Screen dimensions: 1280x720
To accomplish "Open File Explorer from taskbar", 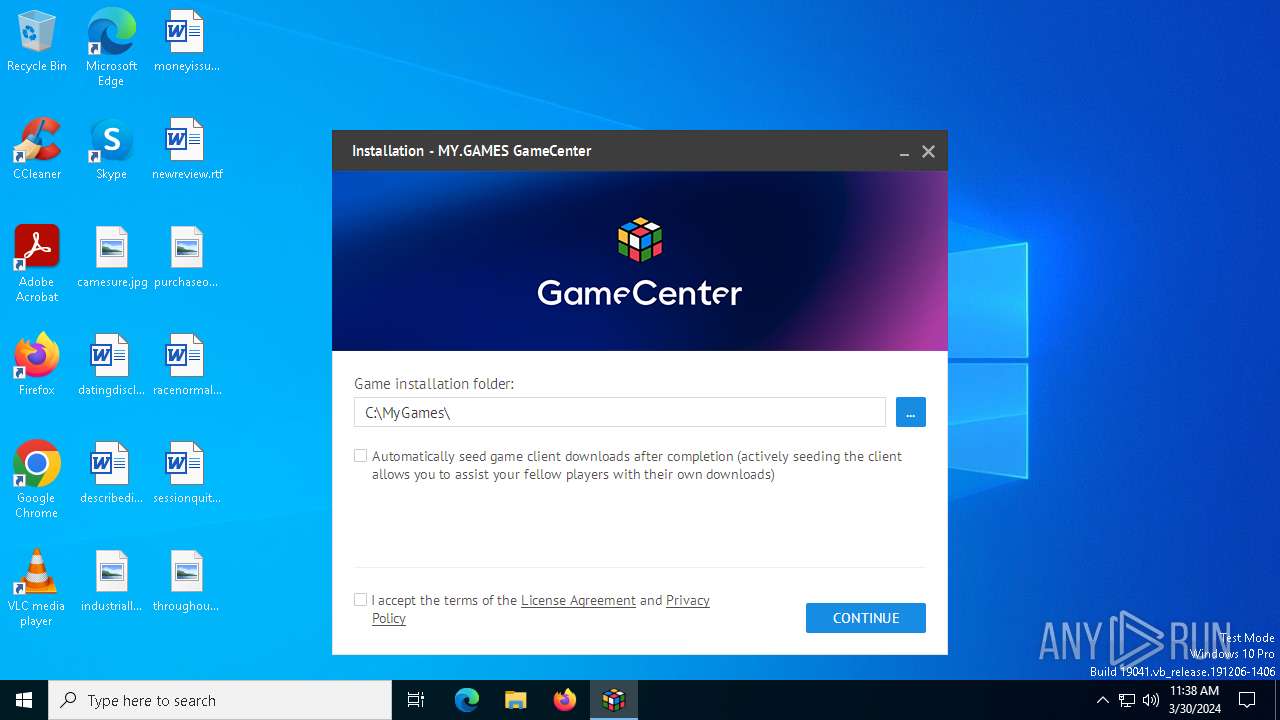I will [x=516, y=700].
